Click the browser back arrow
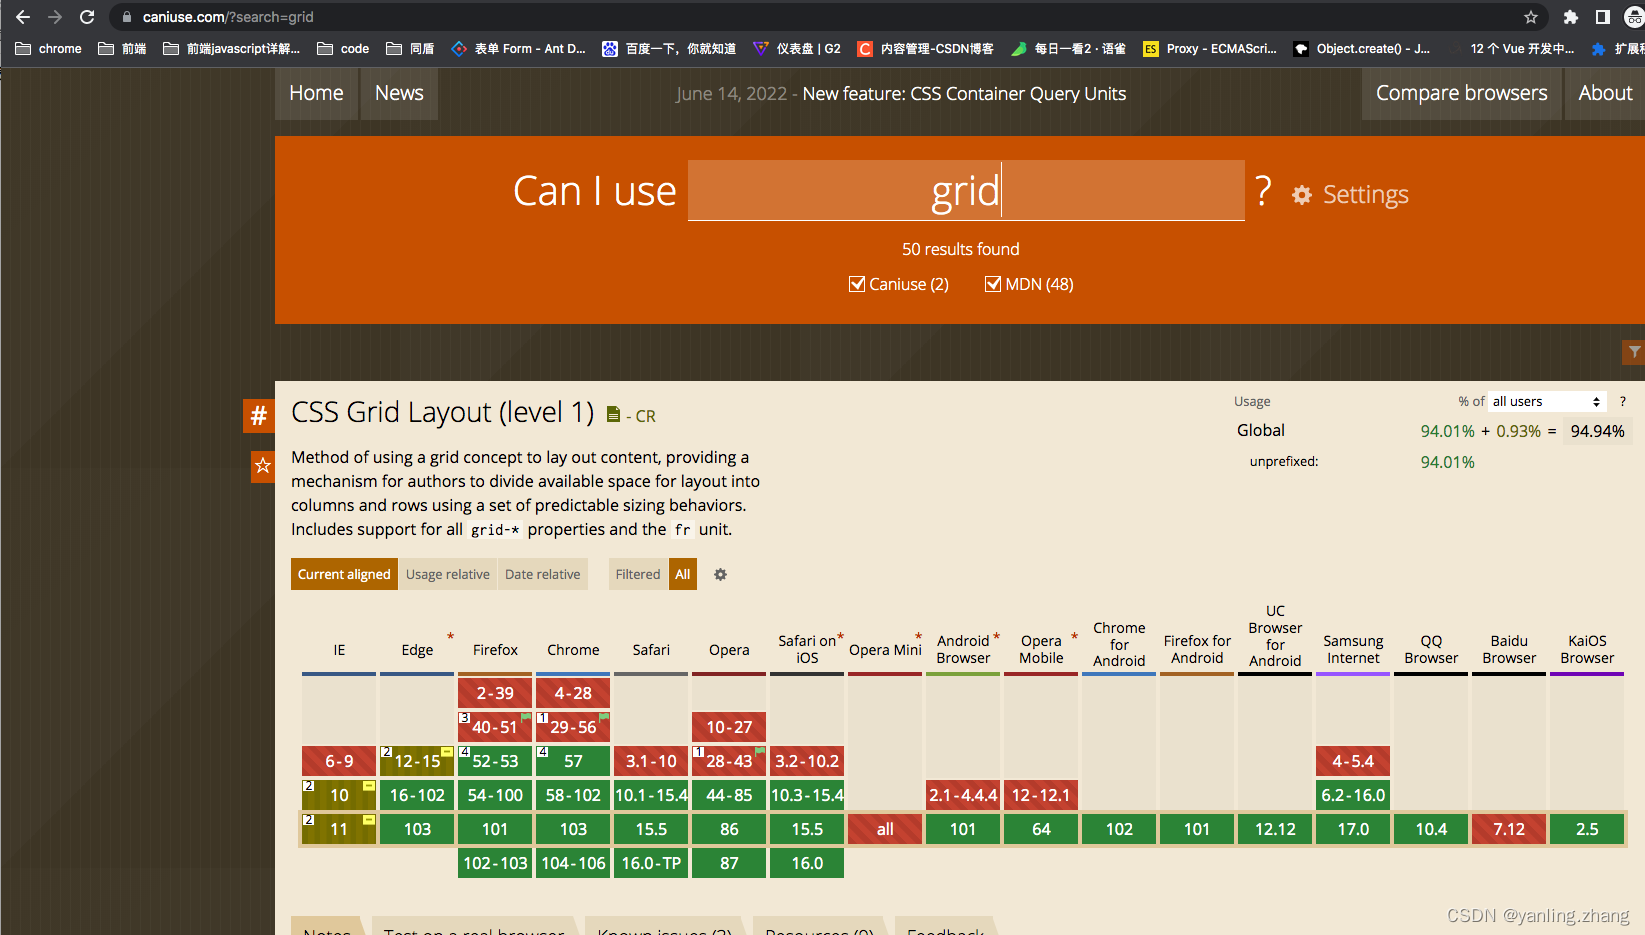1645x935 pixels. [x=23, y=17]
